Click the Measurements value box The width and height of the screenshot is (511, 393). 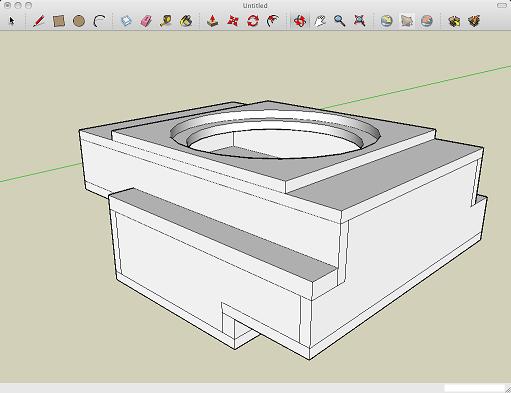(x=474, y=388)
